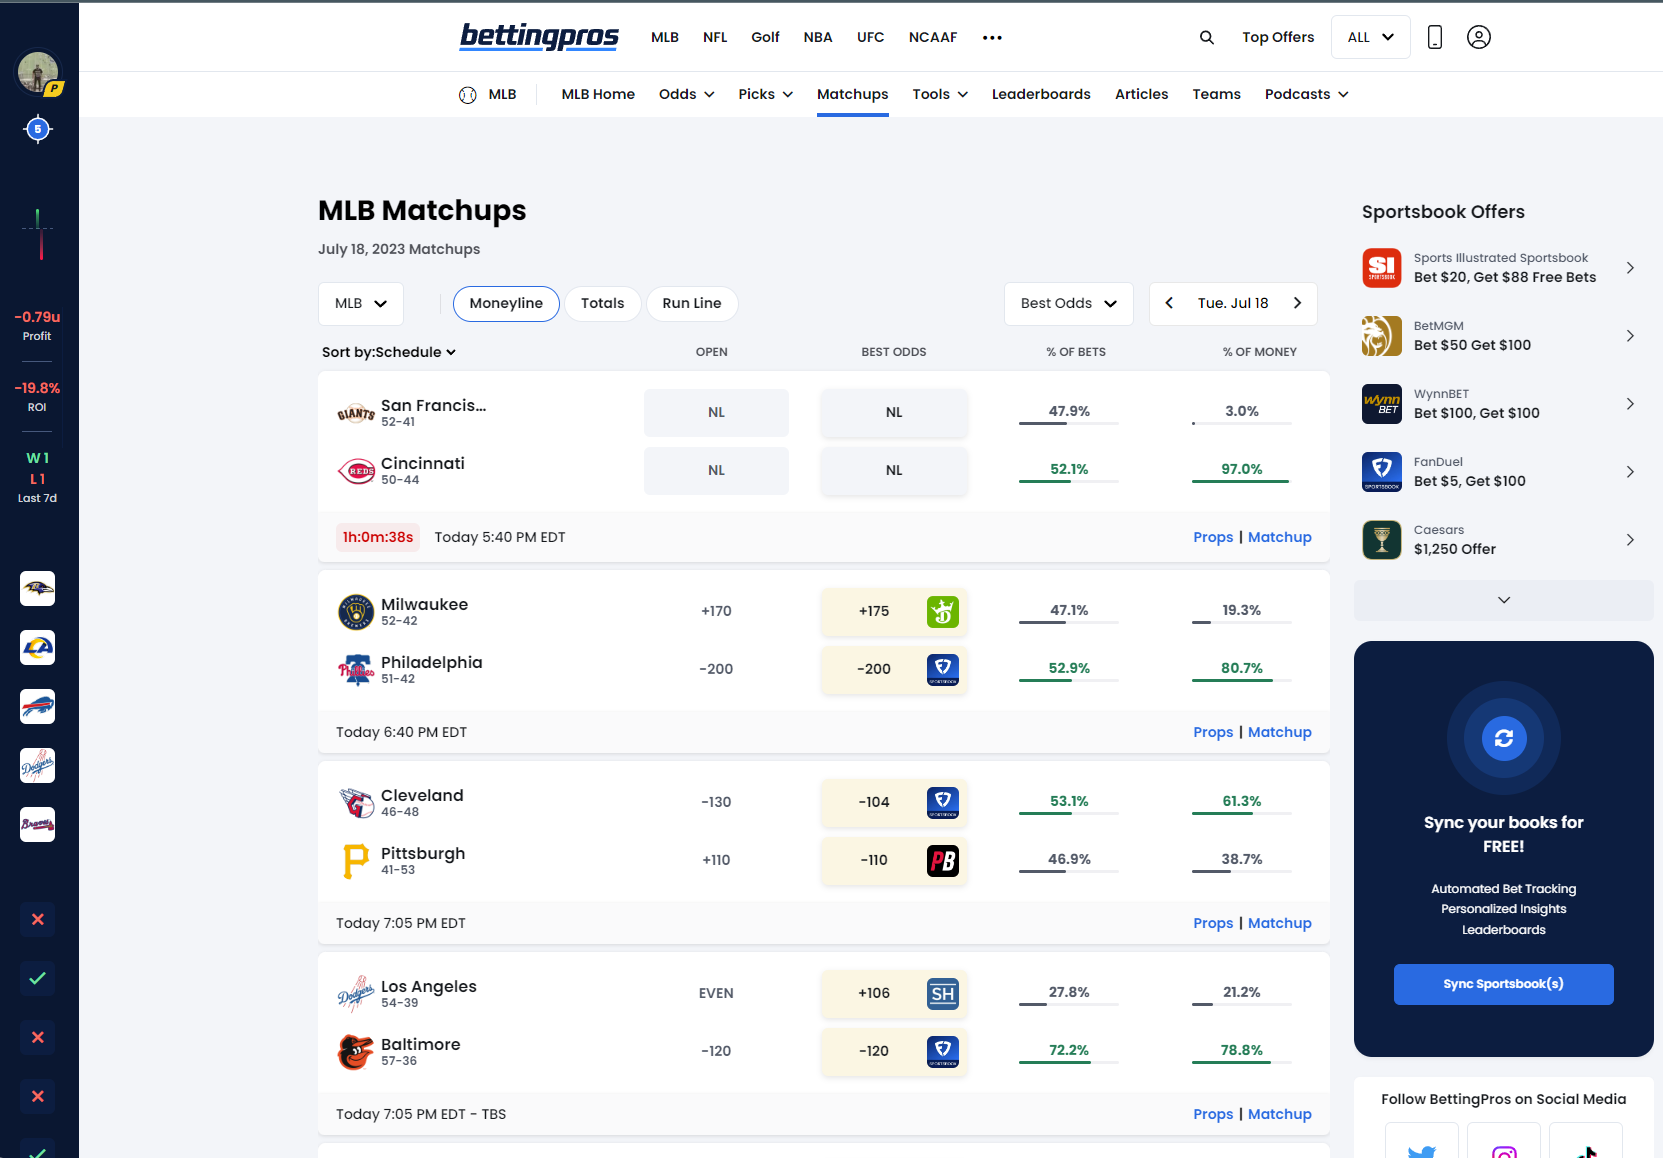Screen dimensions: 1663x1158
Task: Click the Baltimore Orioles team logo
Action: pyautogui.click(x=356, y=1052)
